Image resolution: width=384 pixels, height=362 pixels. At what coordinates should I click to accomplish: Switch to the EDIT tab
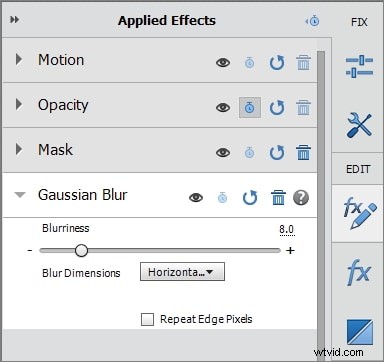(358, 169)
